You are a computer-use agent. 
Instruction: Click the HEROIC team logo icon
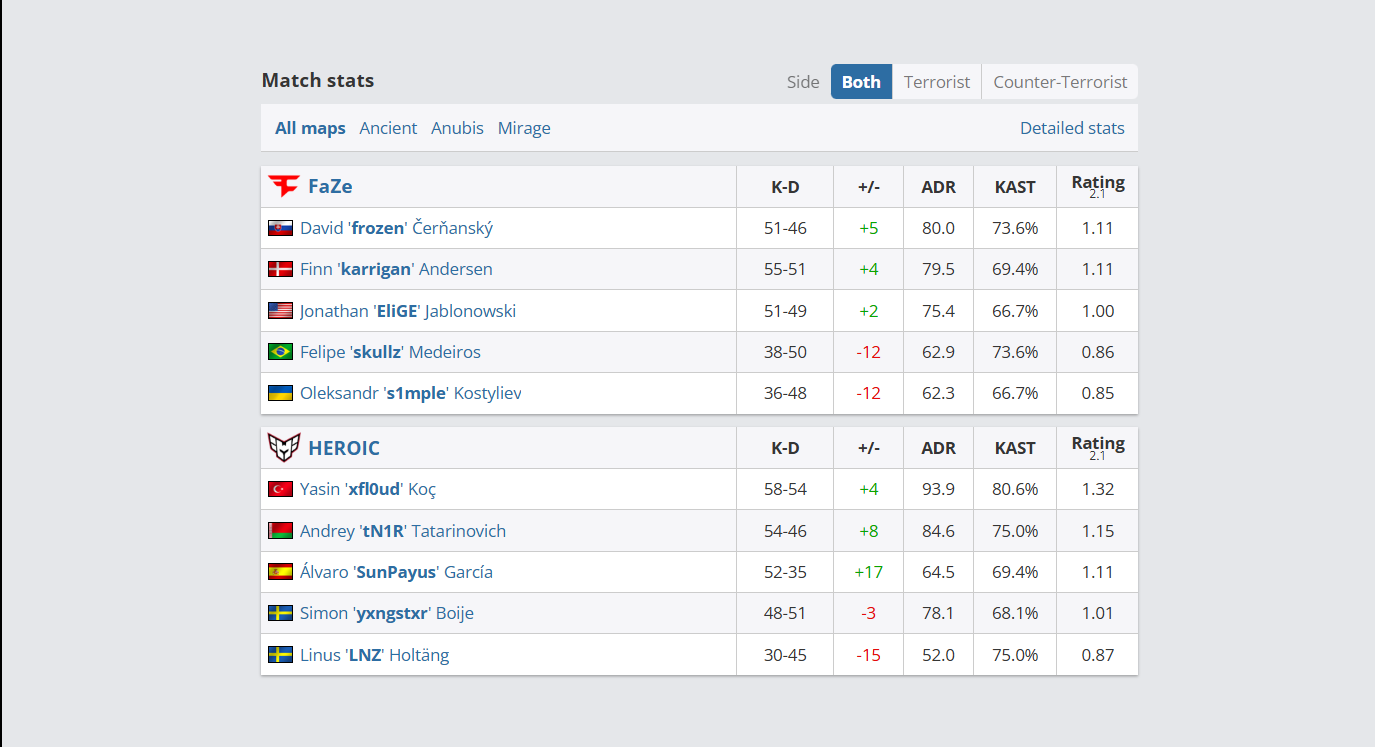click(284, 447)
